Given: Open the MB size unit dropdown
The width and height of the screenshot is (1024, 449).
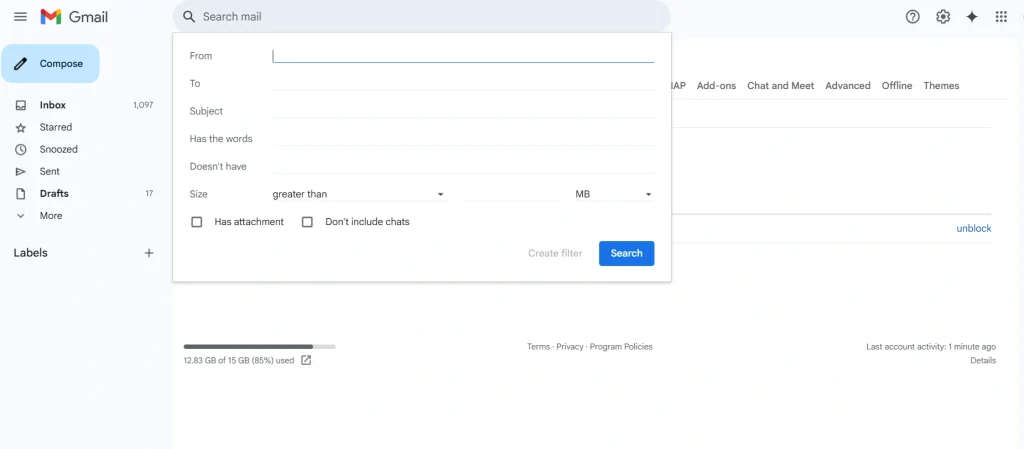Looking at the screenshot, I should point(613,194).
